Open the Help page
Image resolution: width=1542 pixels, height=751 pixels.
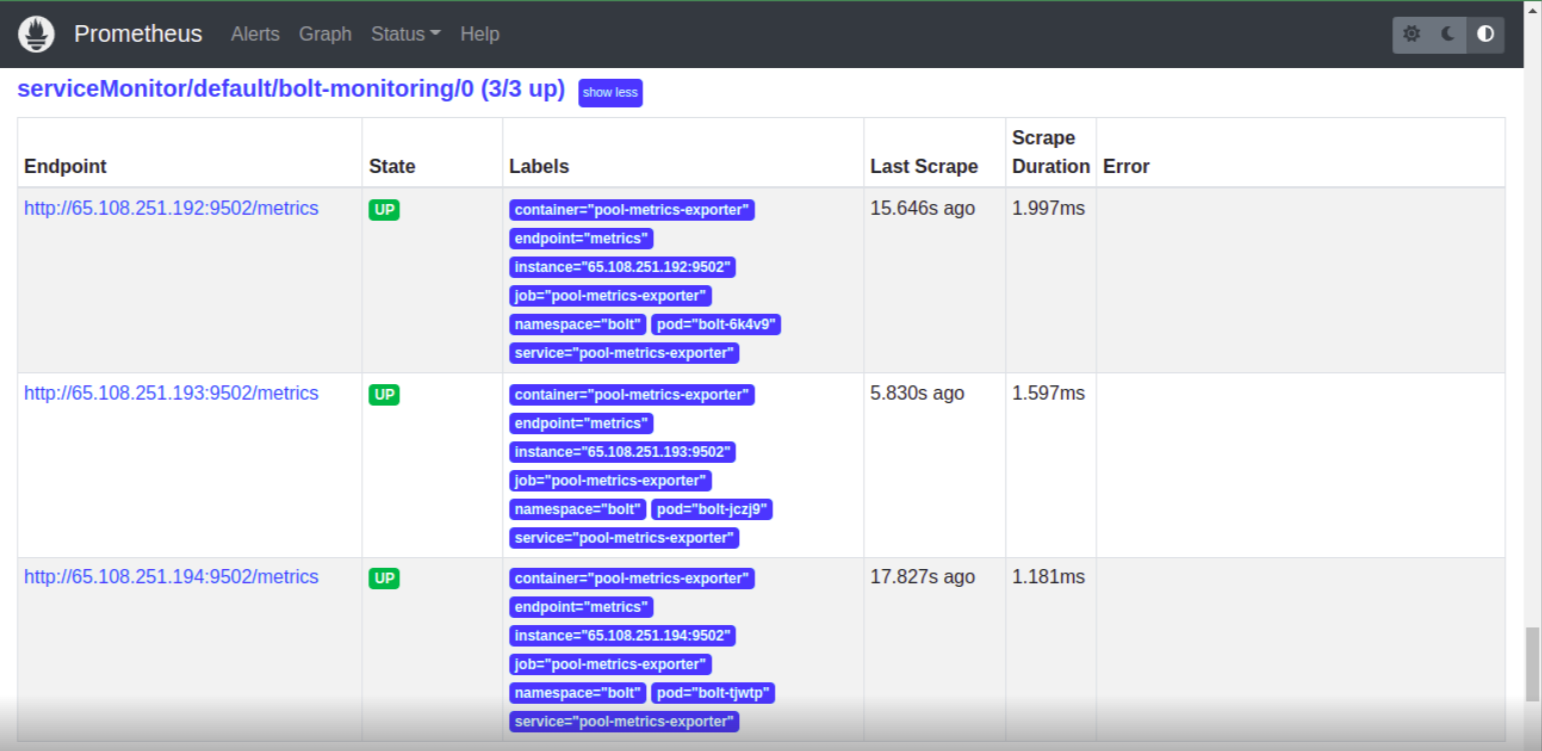479,34
